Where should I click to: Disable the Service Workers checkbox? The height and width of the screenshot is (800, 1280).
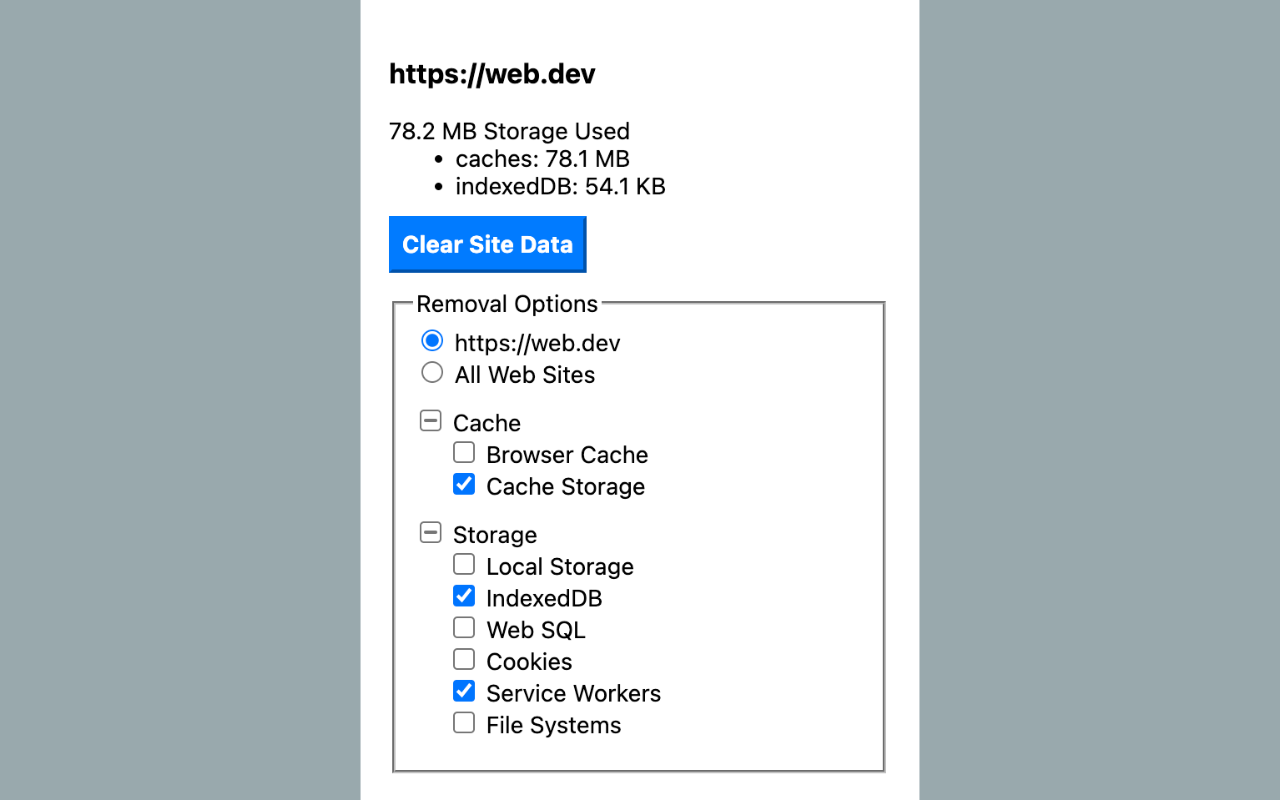coord(464,692)
